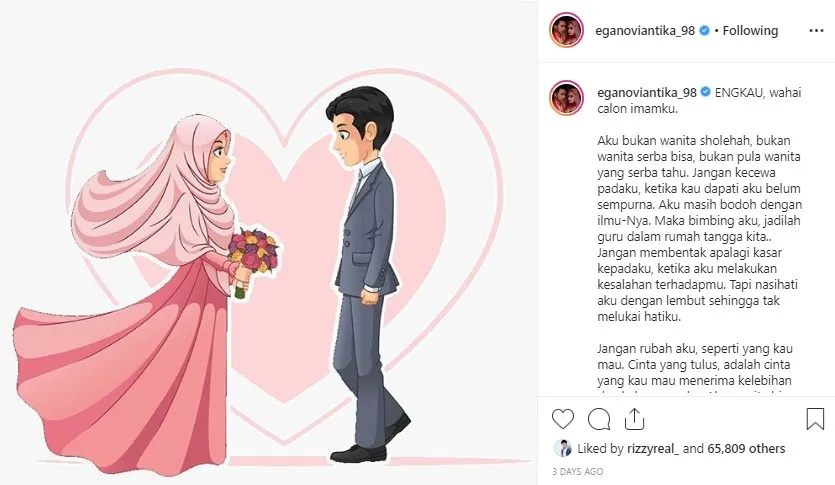
Task: Click the verified badge next to header username
Action: (704, 31)
